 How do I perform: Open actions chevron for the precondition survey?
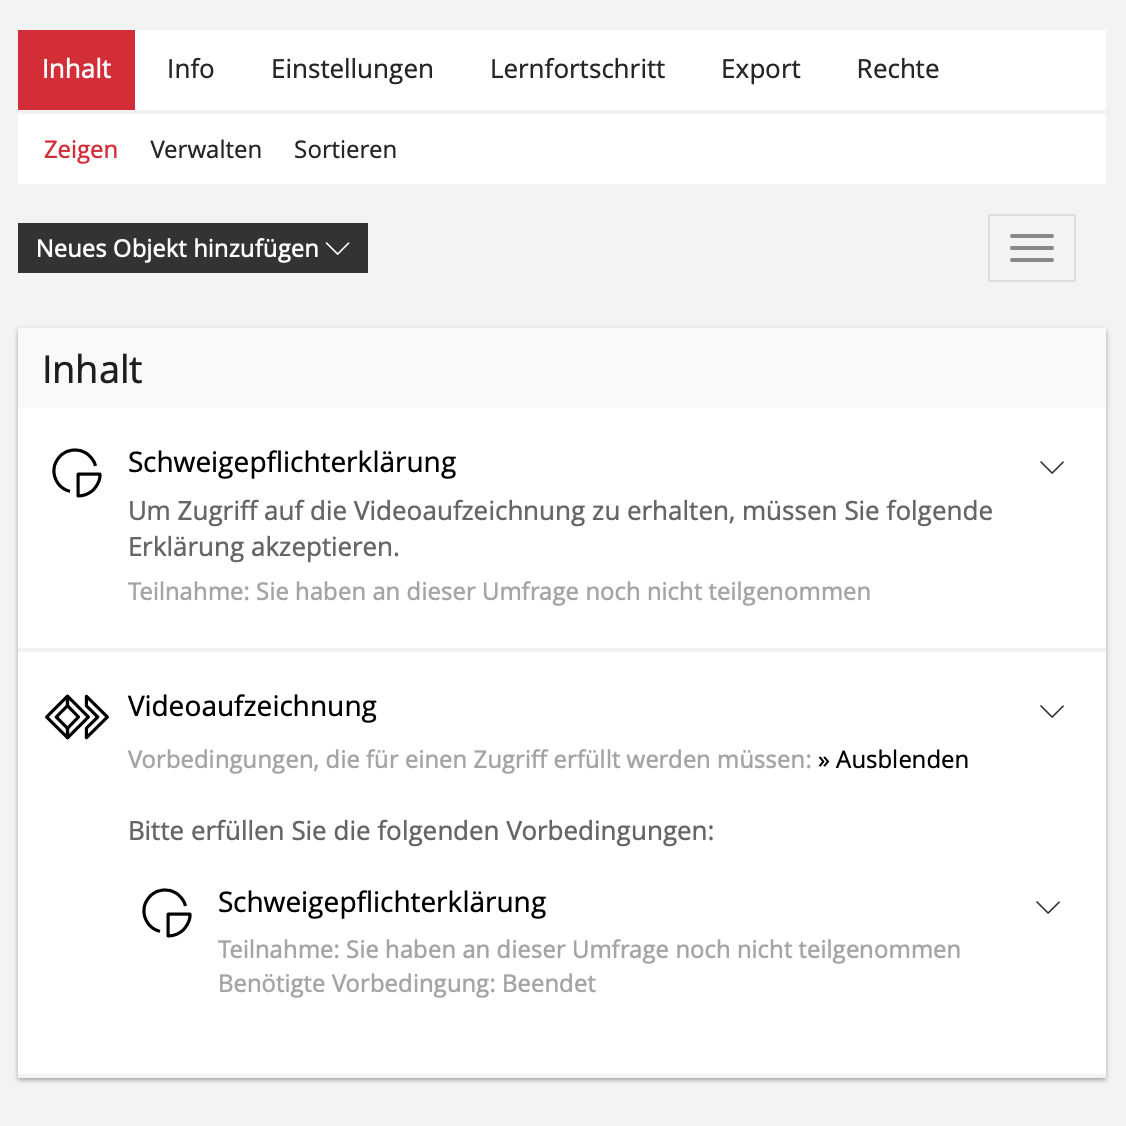(1047, 907)
